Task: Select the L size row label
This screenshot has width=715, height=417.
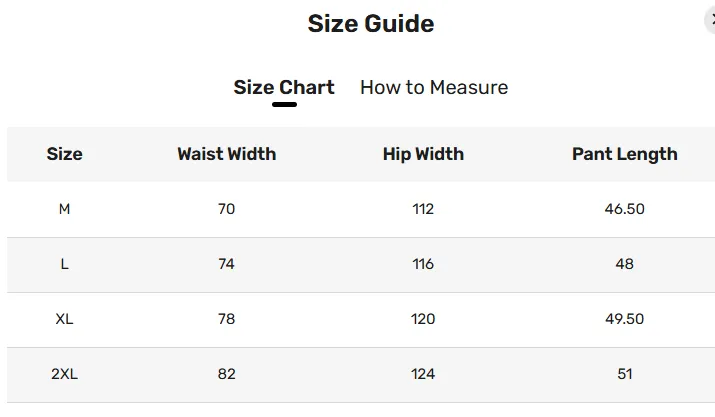Action: [64, 264]
